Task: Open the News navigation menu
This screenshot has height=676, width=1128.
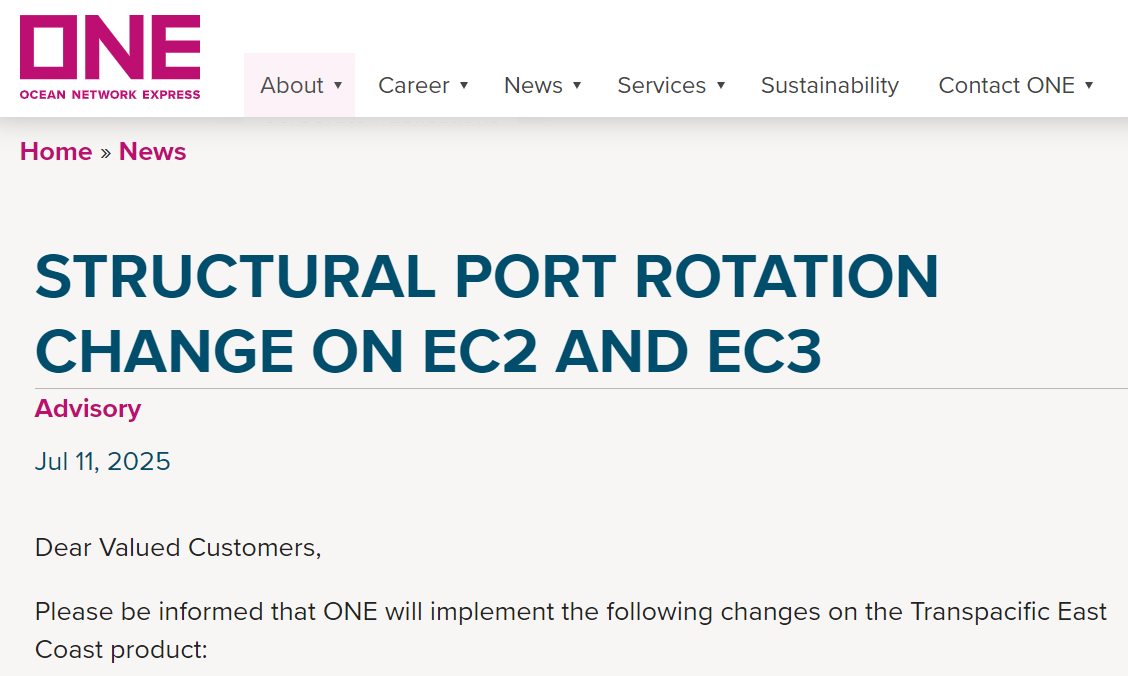Action: [533, 86]
